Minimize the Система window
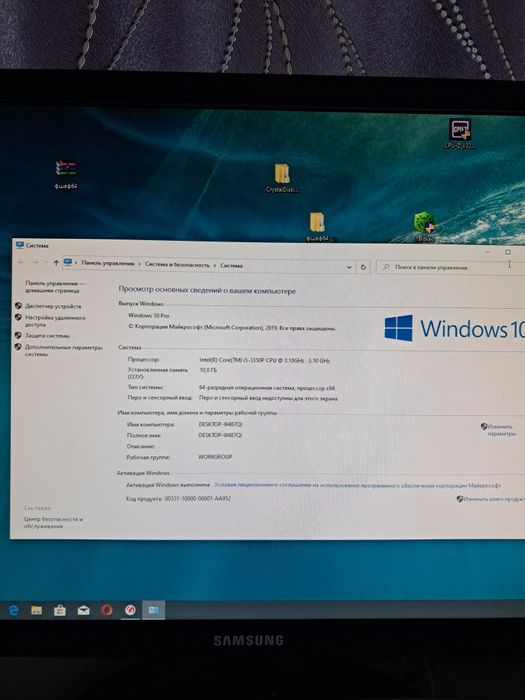This screenshot has width=525, height=700. click(x=487, y=252)
